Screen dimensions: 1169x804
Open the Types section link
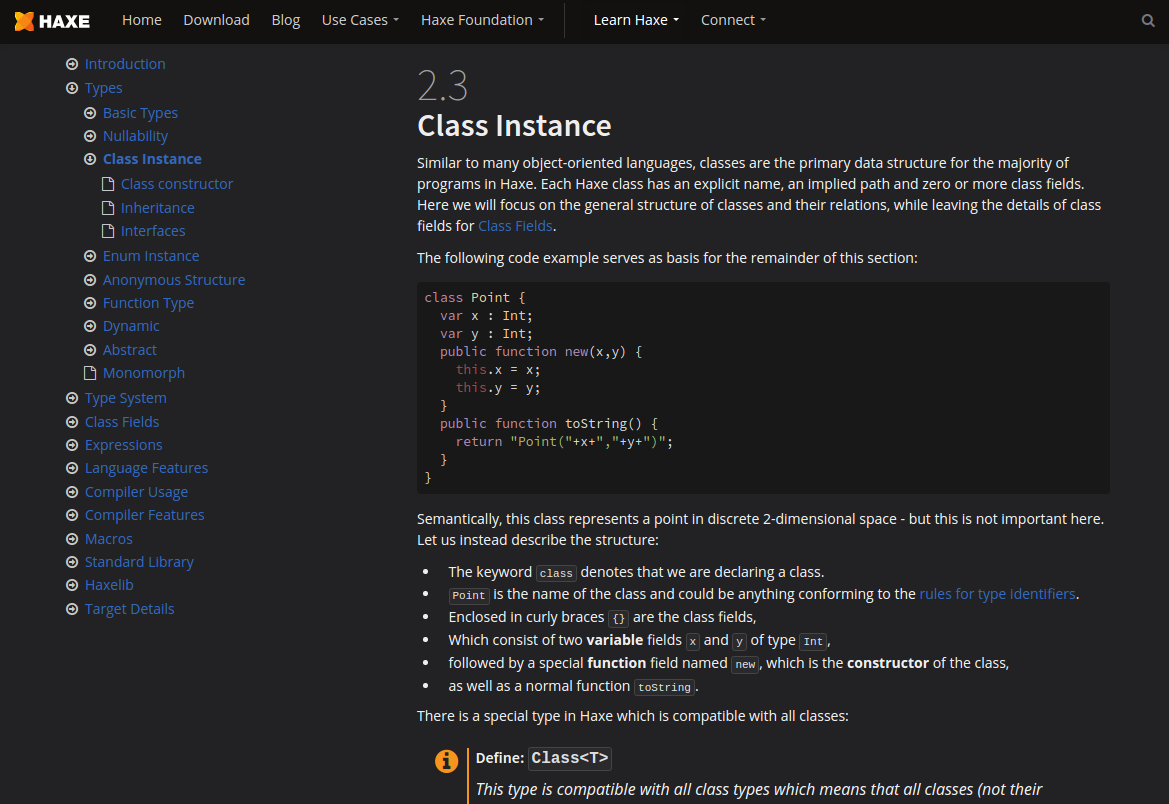tap(104, 88)
